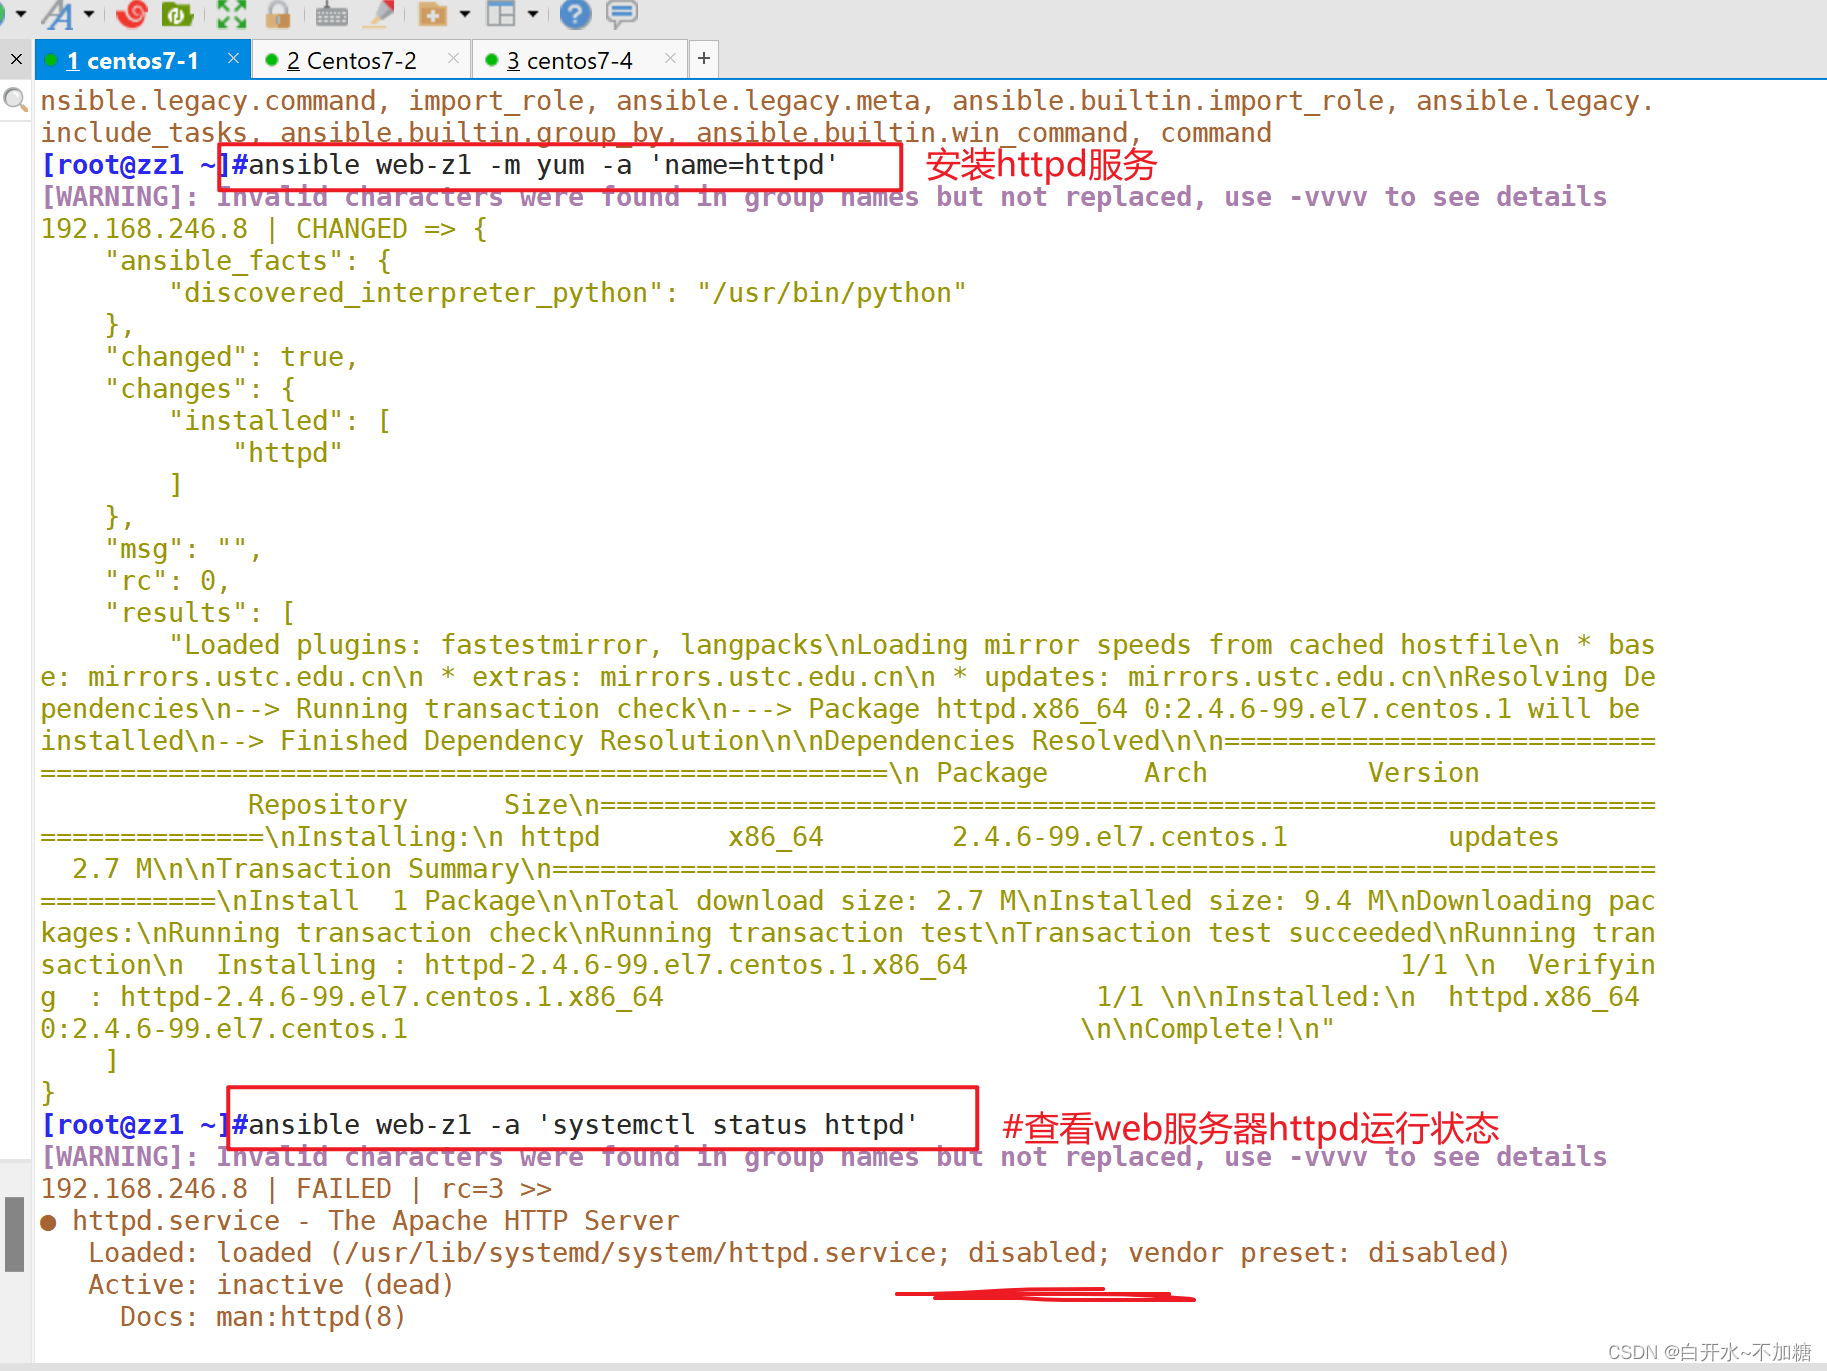This screenshot has width=1827, height=1371.
Task: Click first '[WARNING]: Invalid characters' line
Action: (824, 197)
